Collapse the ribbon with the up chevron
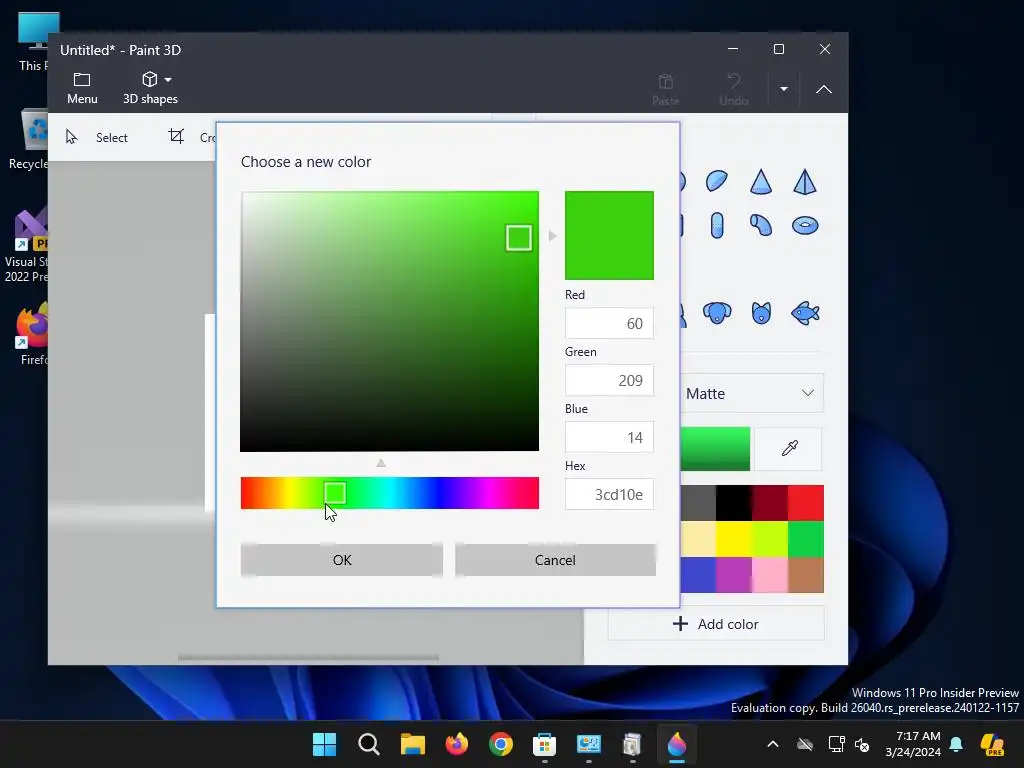Image resolution: width=1024 pixels, height=768 pixels. (x=824, y=89)
